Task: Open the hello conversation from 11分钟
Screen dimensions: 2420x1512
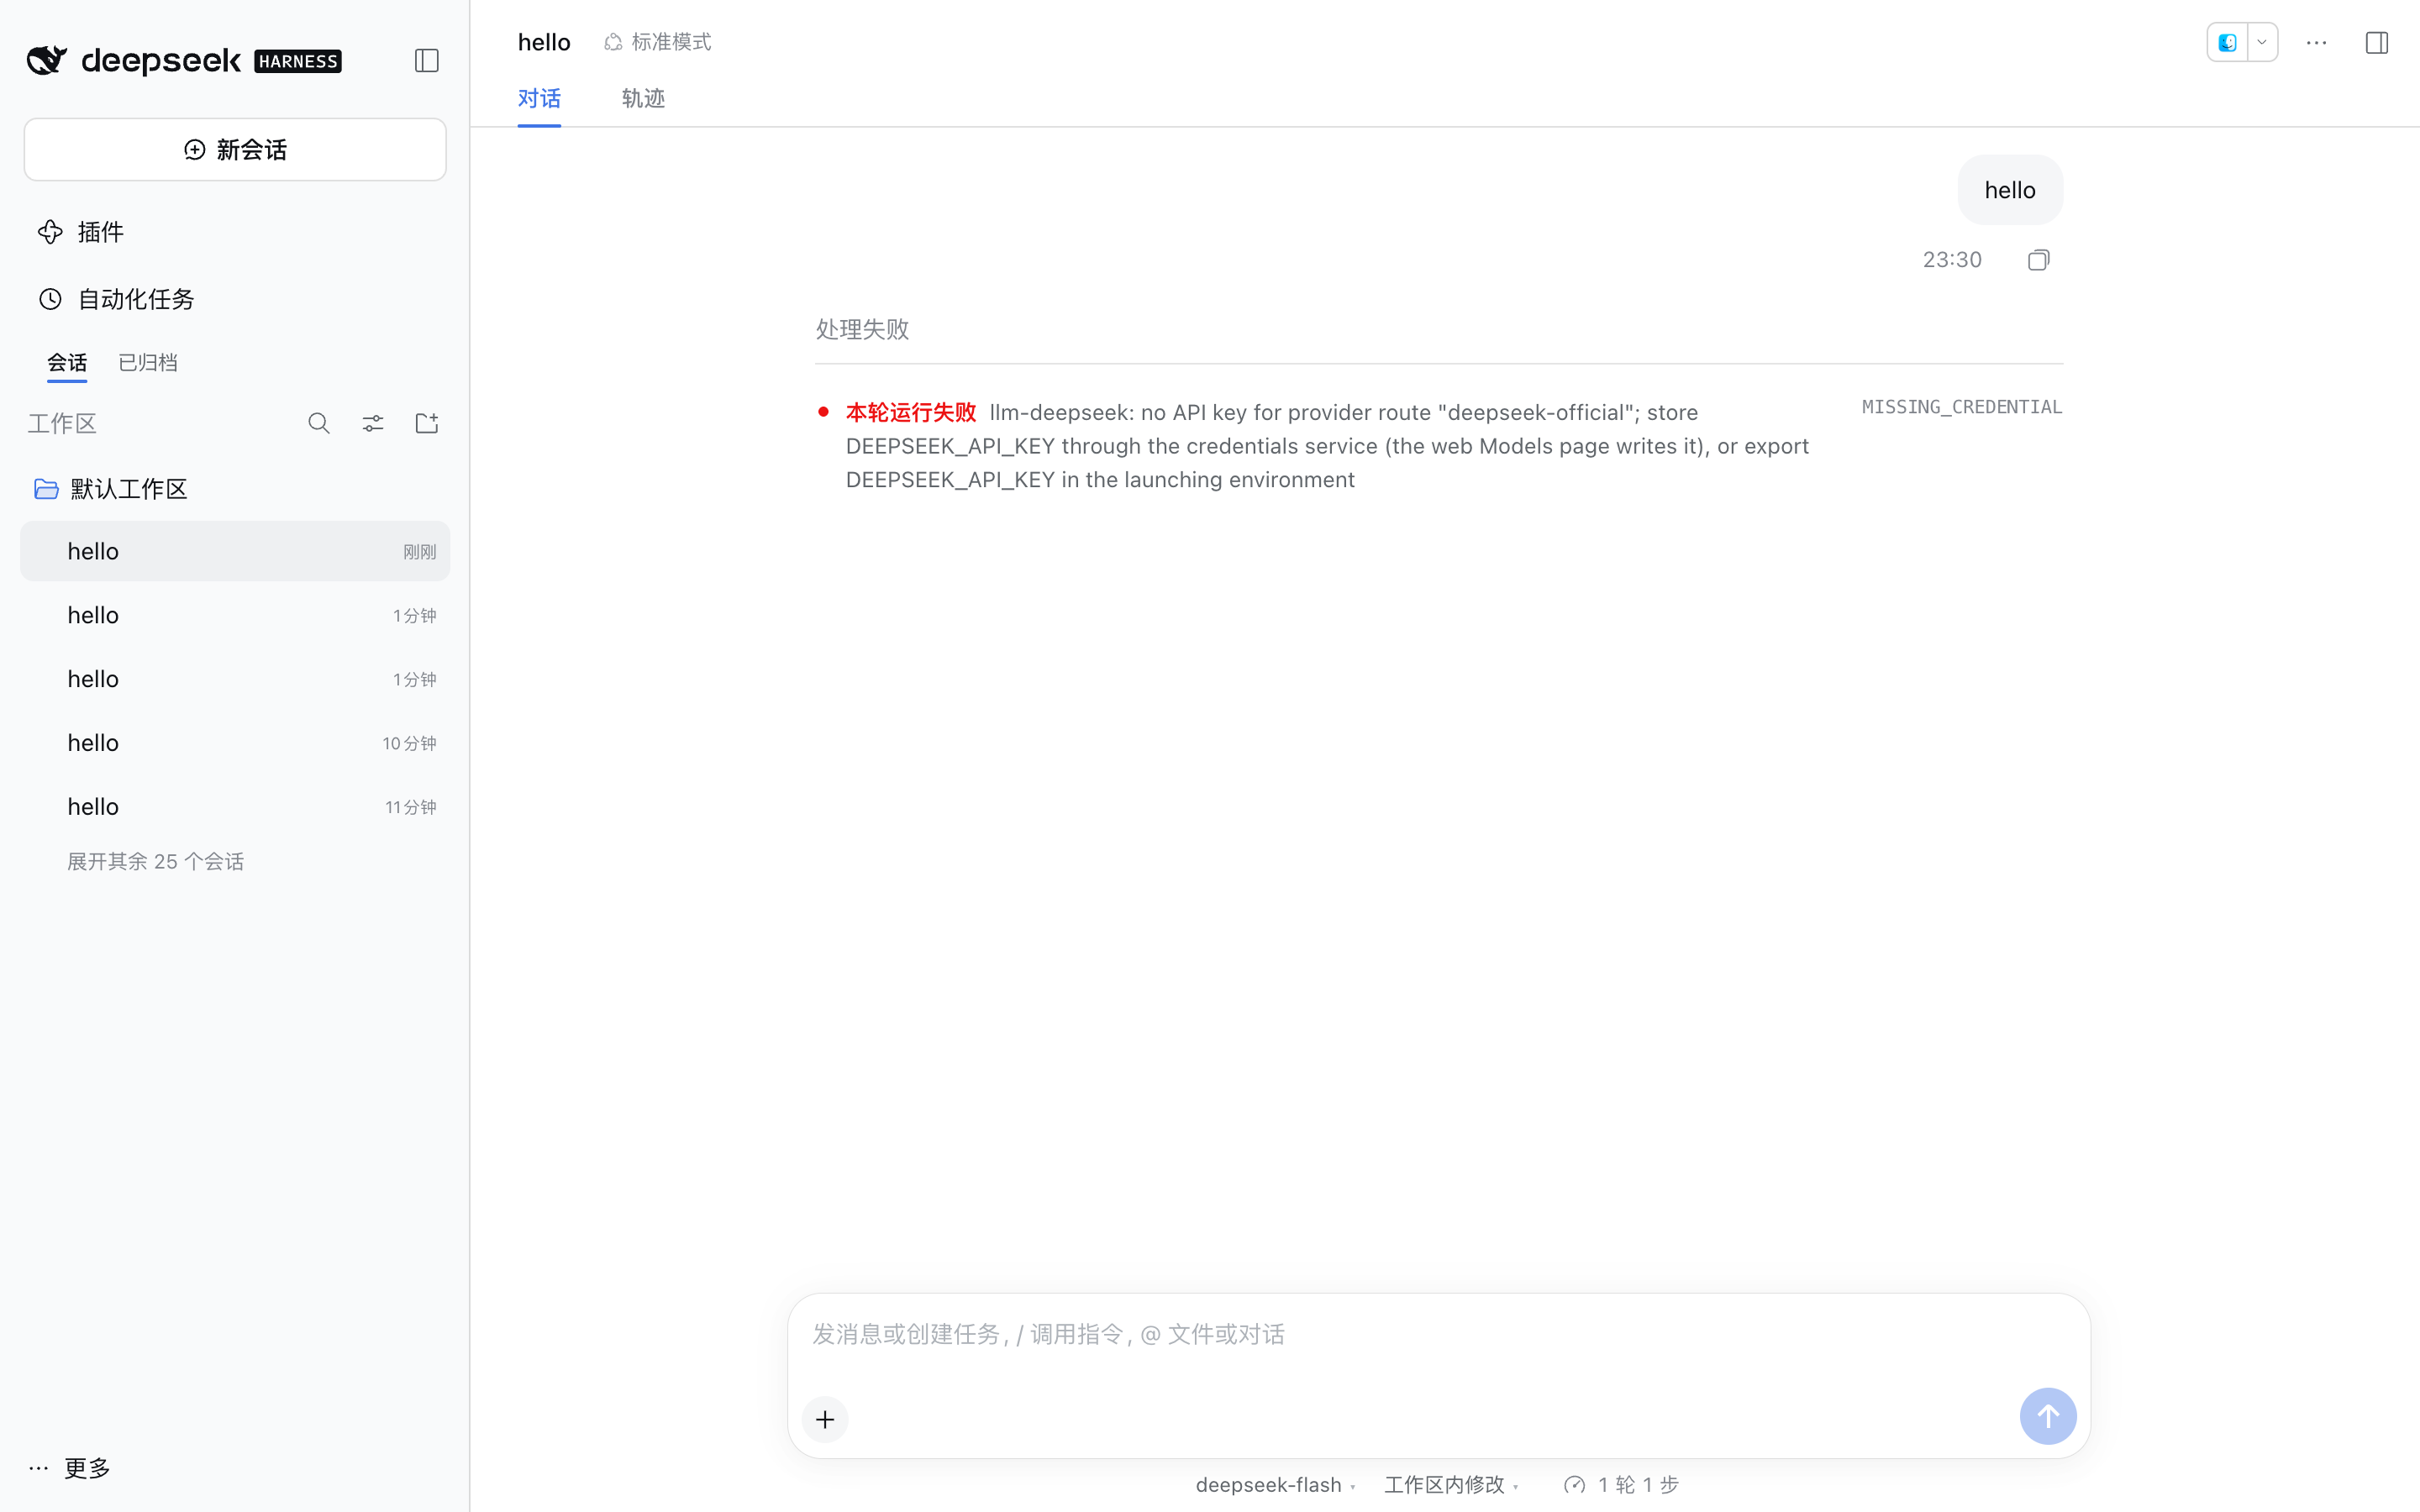Action: pos(235,807)
